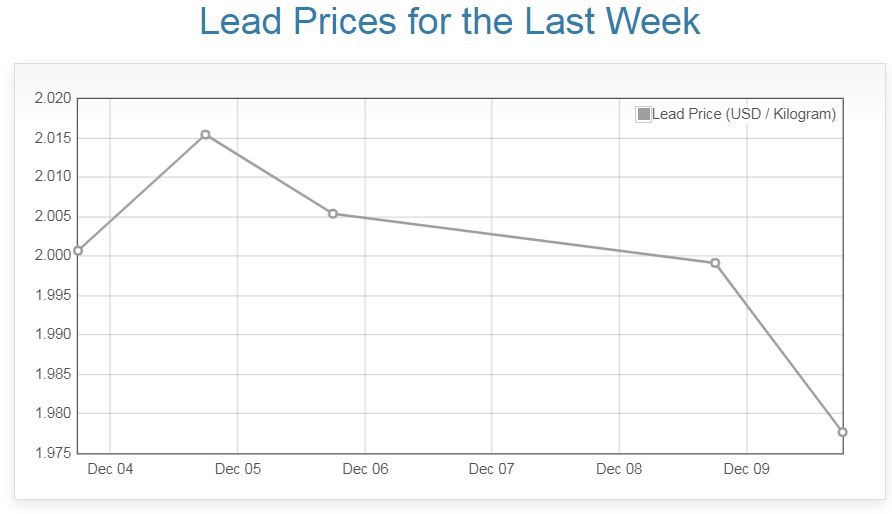
Task: Click the Dec 09 axis label
Action: point(746,469)
